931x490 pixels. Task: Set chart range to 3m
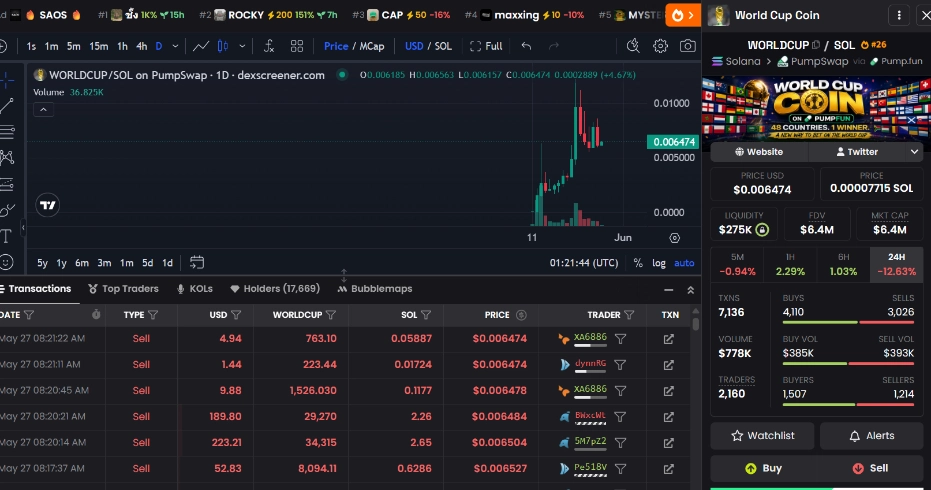[104, 263]
